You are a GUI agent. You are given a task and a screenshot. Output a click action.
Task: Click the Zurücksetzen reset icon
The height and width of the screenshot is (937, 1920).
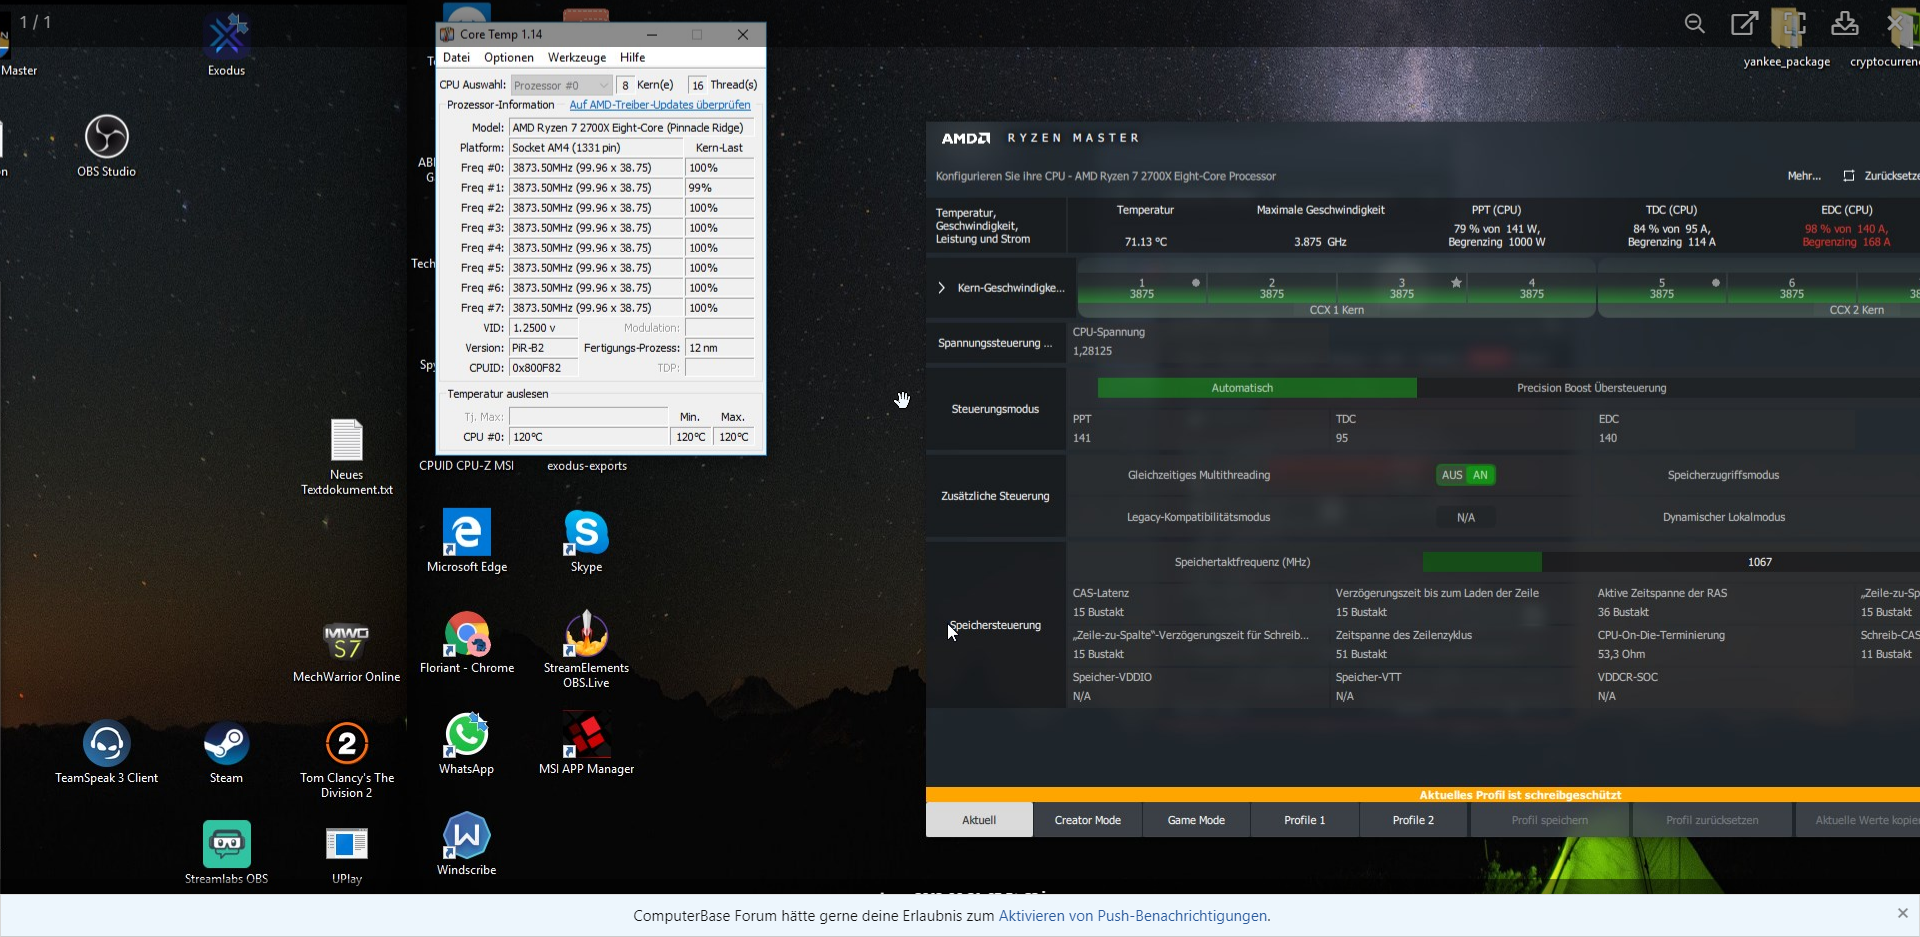point(1849,176)
